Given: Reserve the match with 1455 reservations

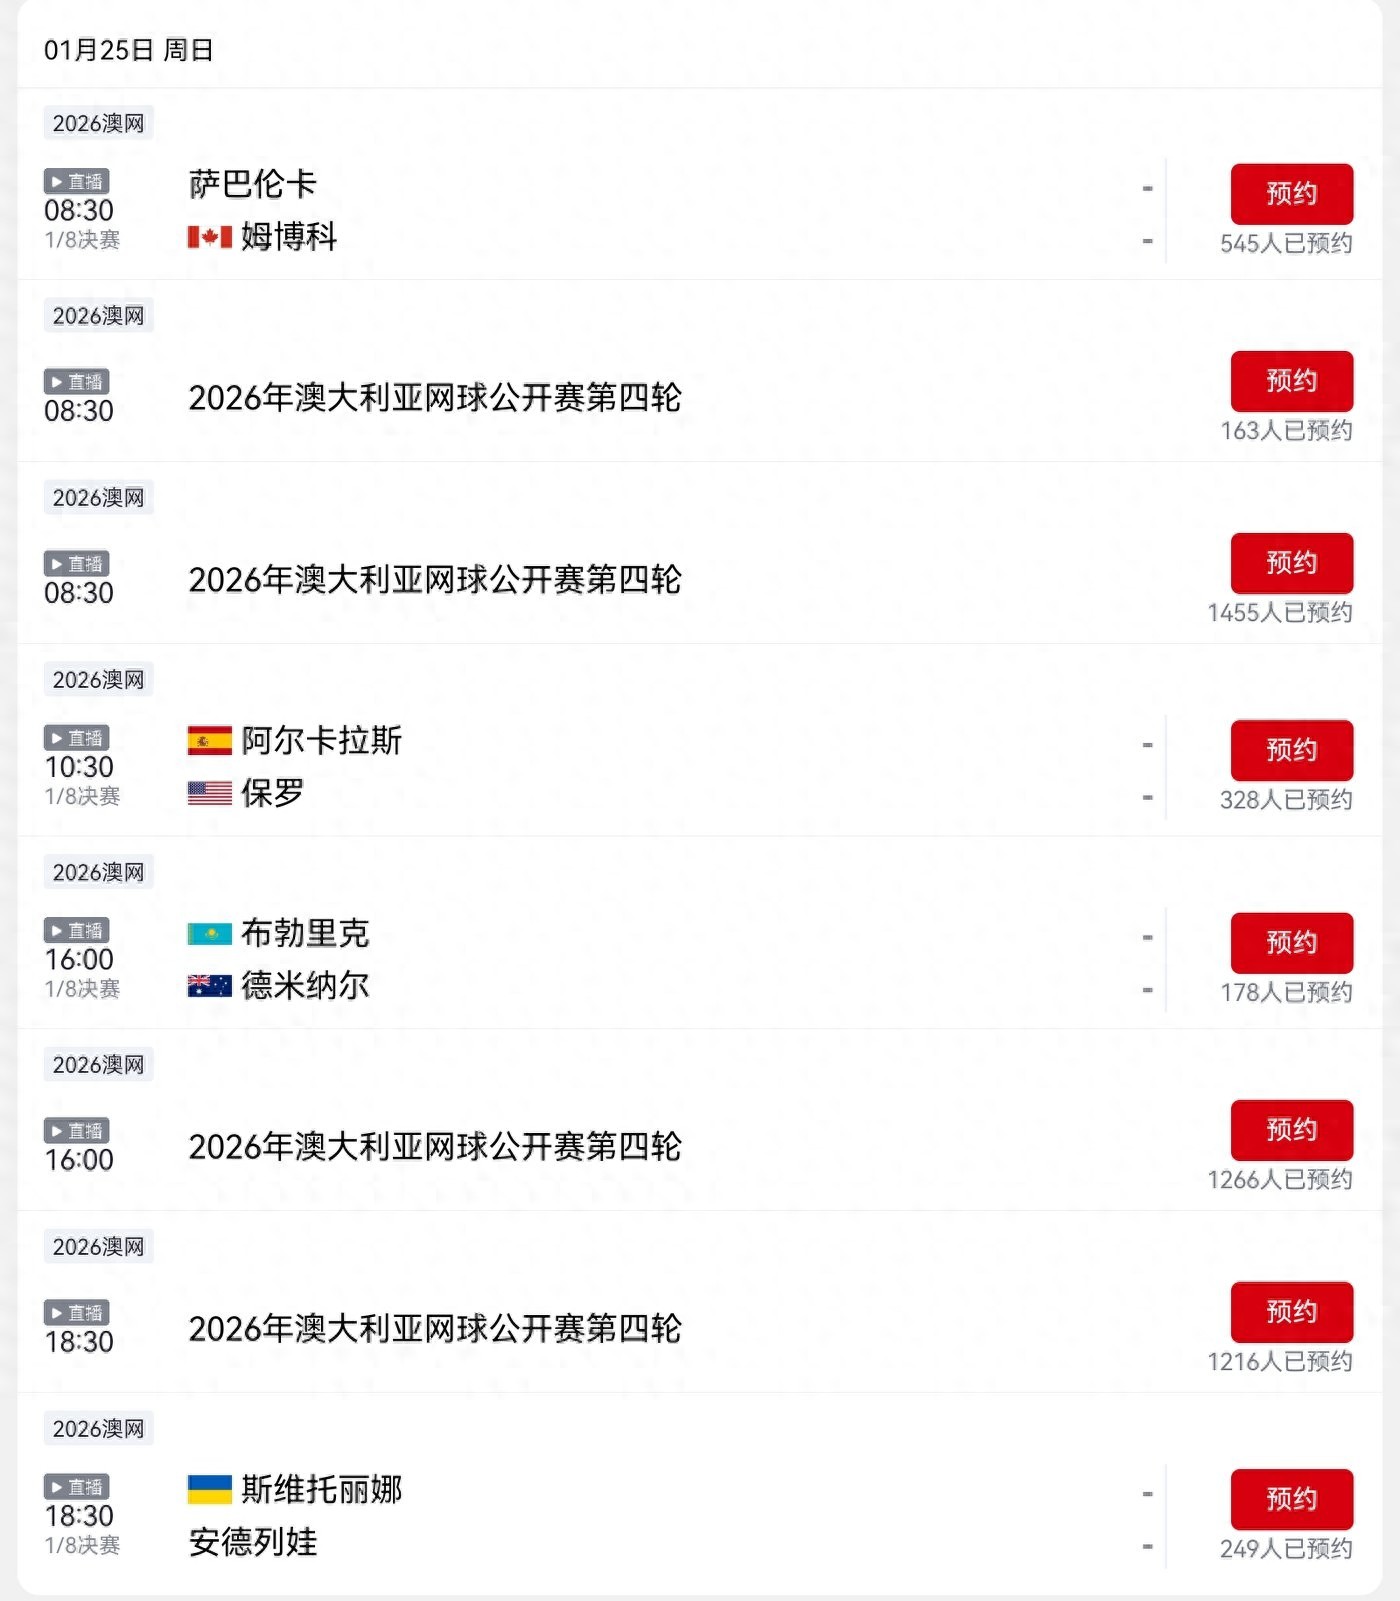Looking at the screenshot, I should 1291,563.
